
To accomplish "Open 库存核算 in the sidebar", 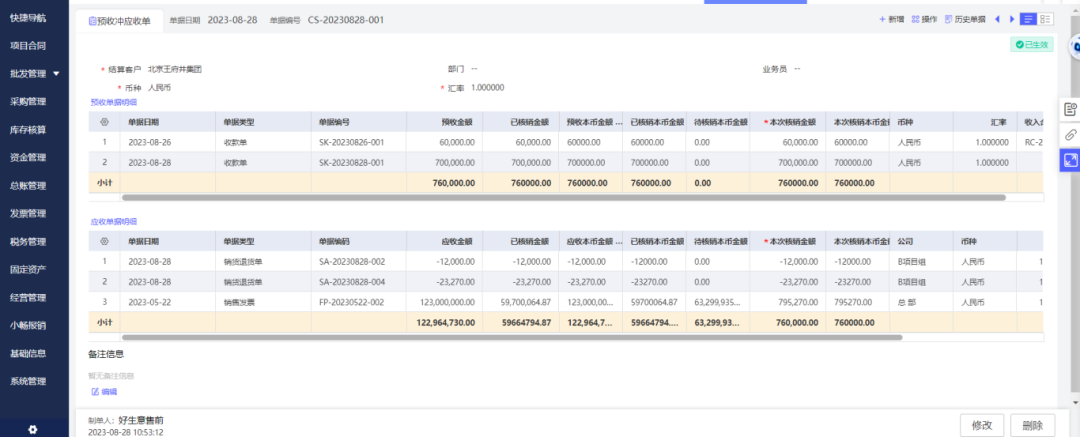I will coord(28,130).
